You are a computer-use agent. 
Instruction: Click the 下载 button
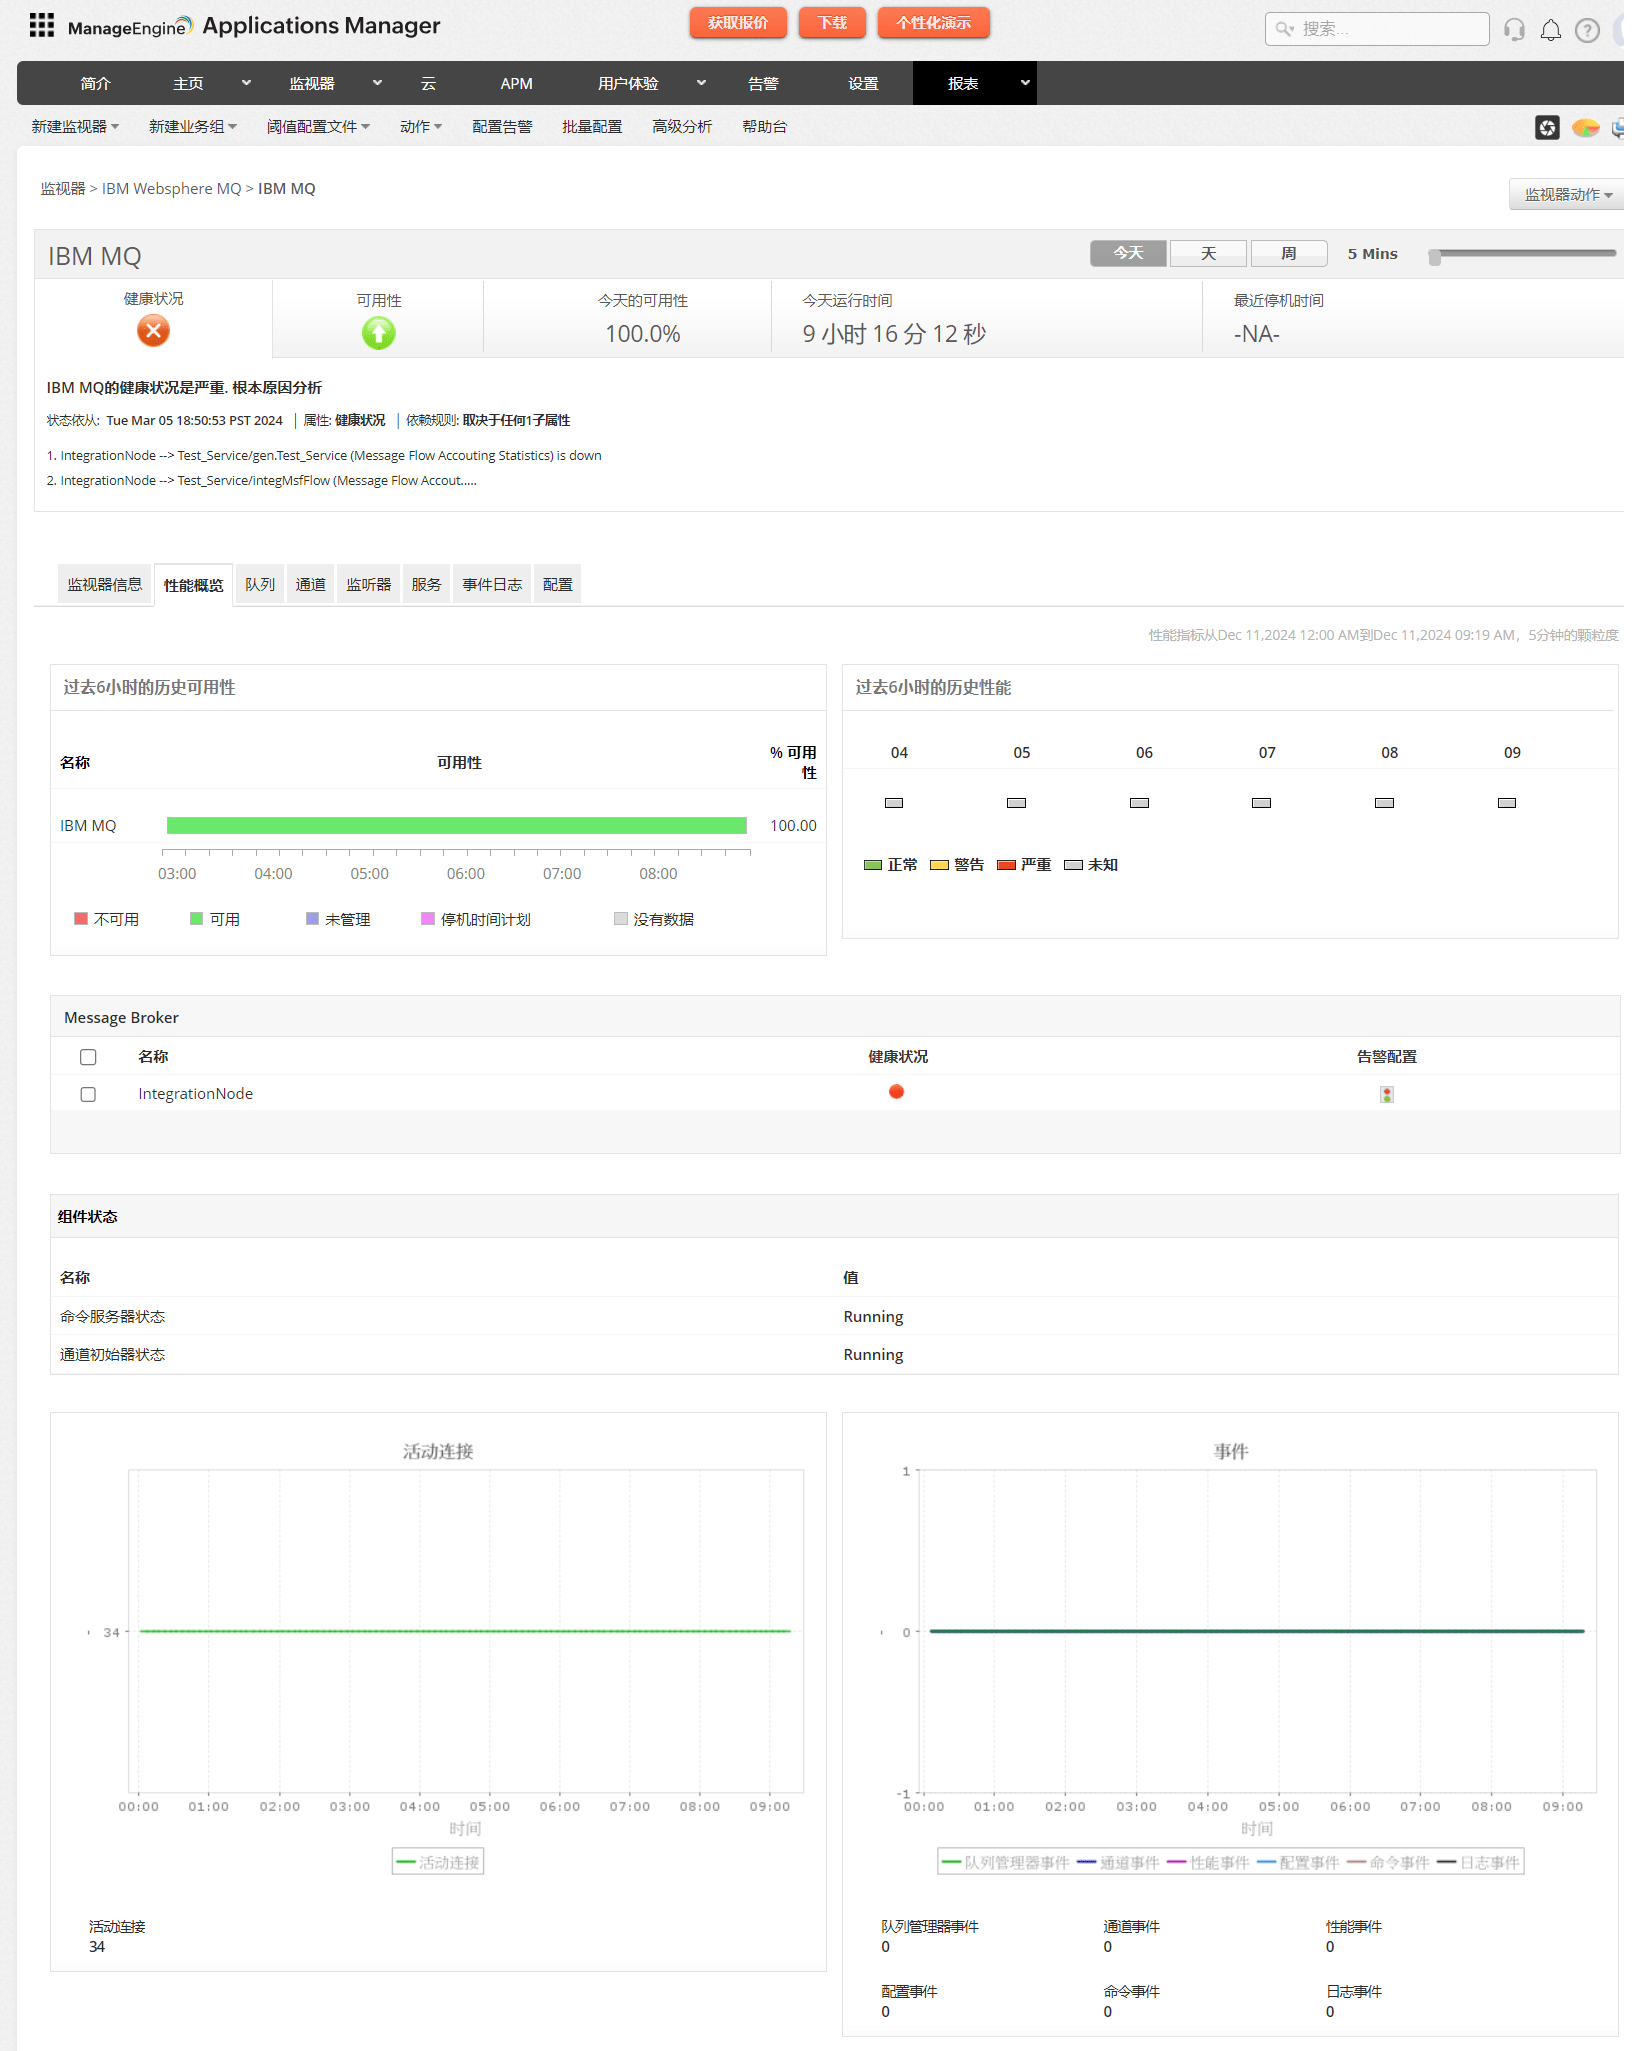point(831,22)
